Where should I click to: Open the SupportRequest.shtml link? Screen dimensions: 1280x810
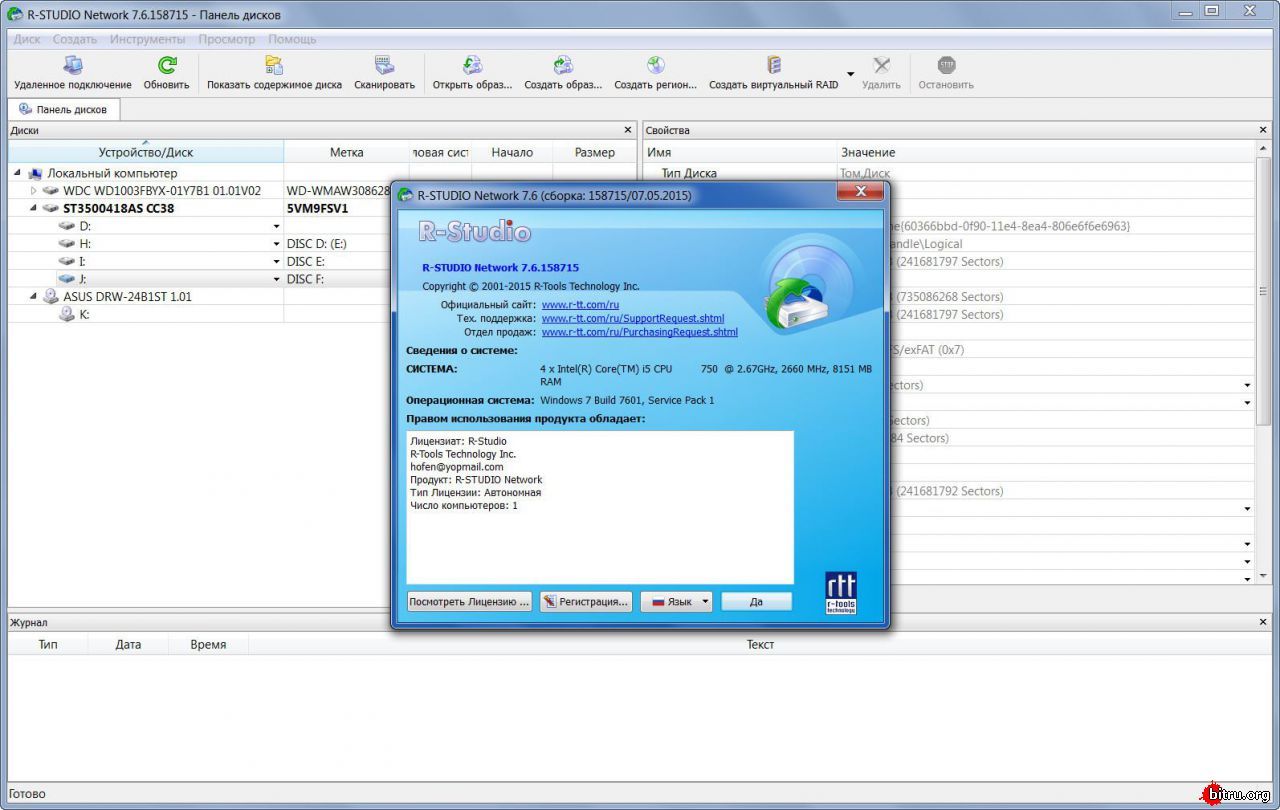(632, 318)
